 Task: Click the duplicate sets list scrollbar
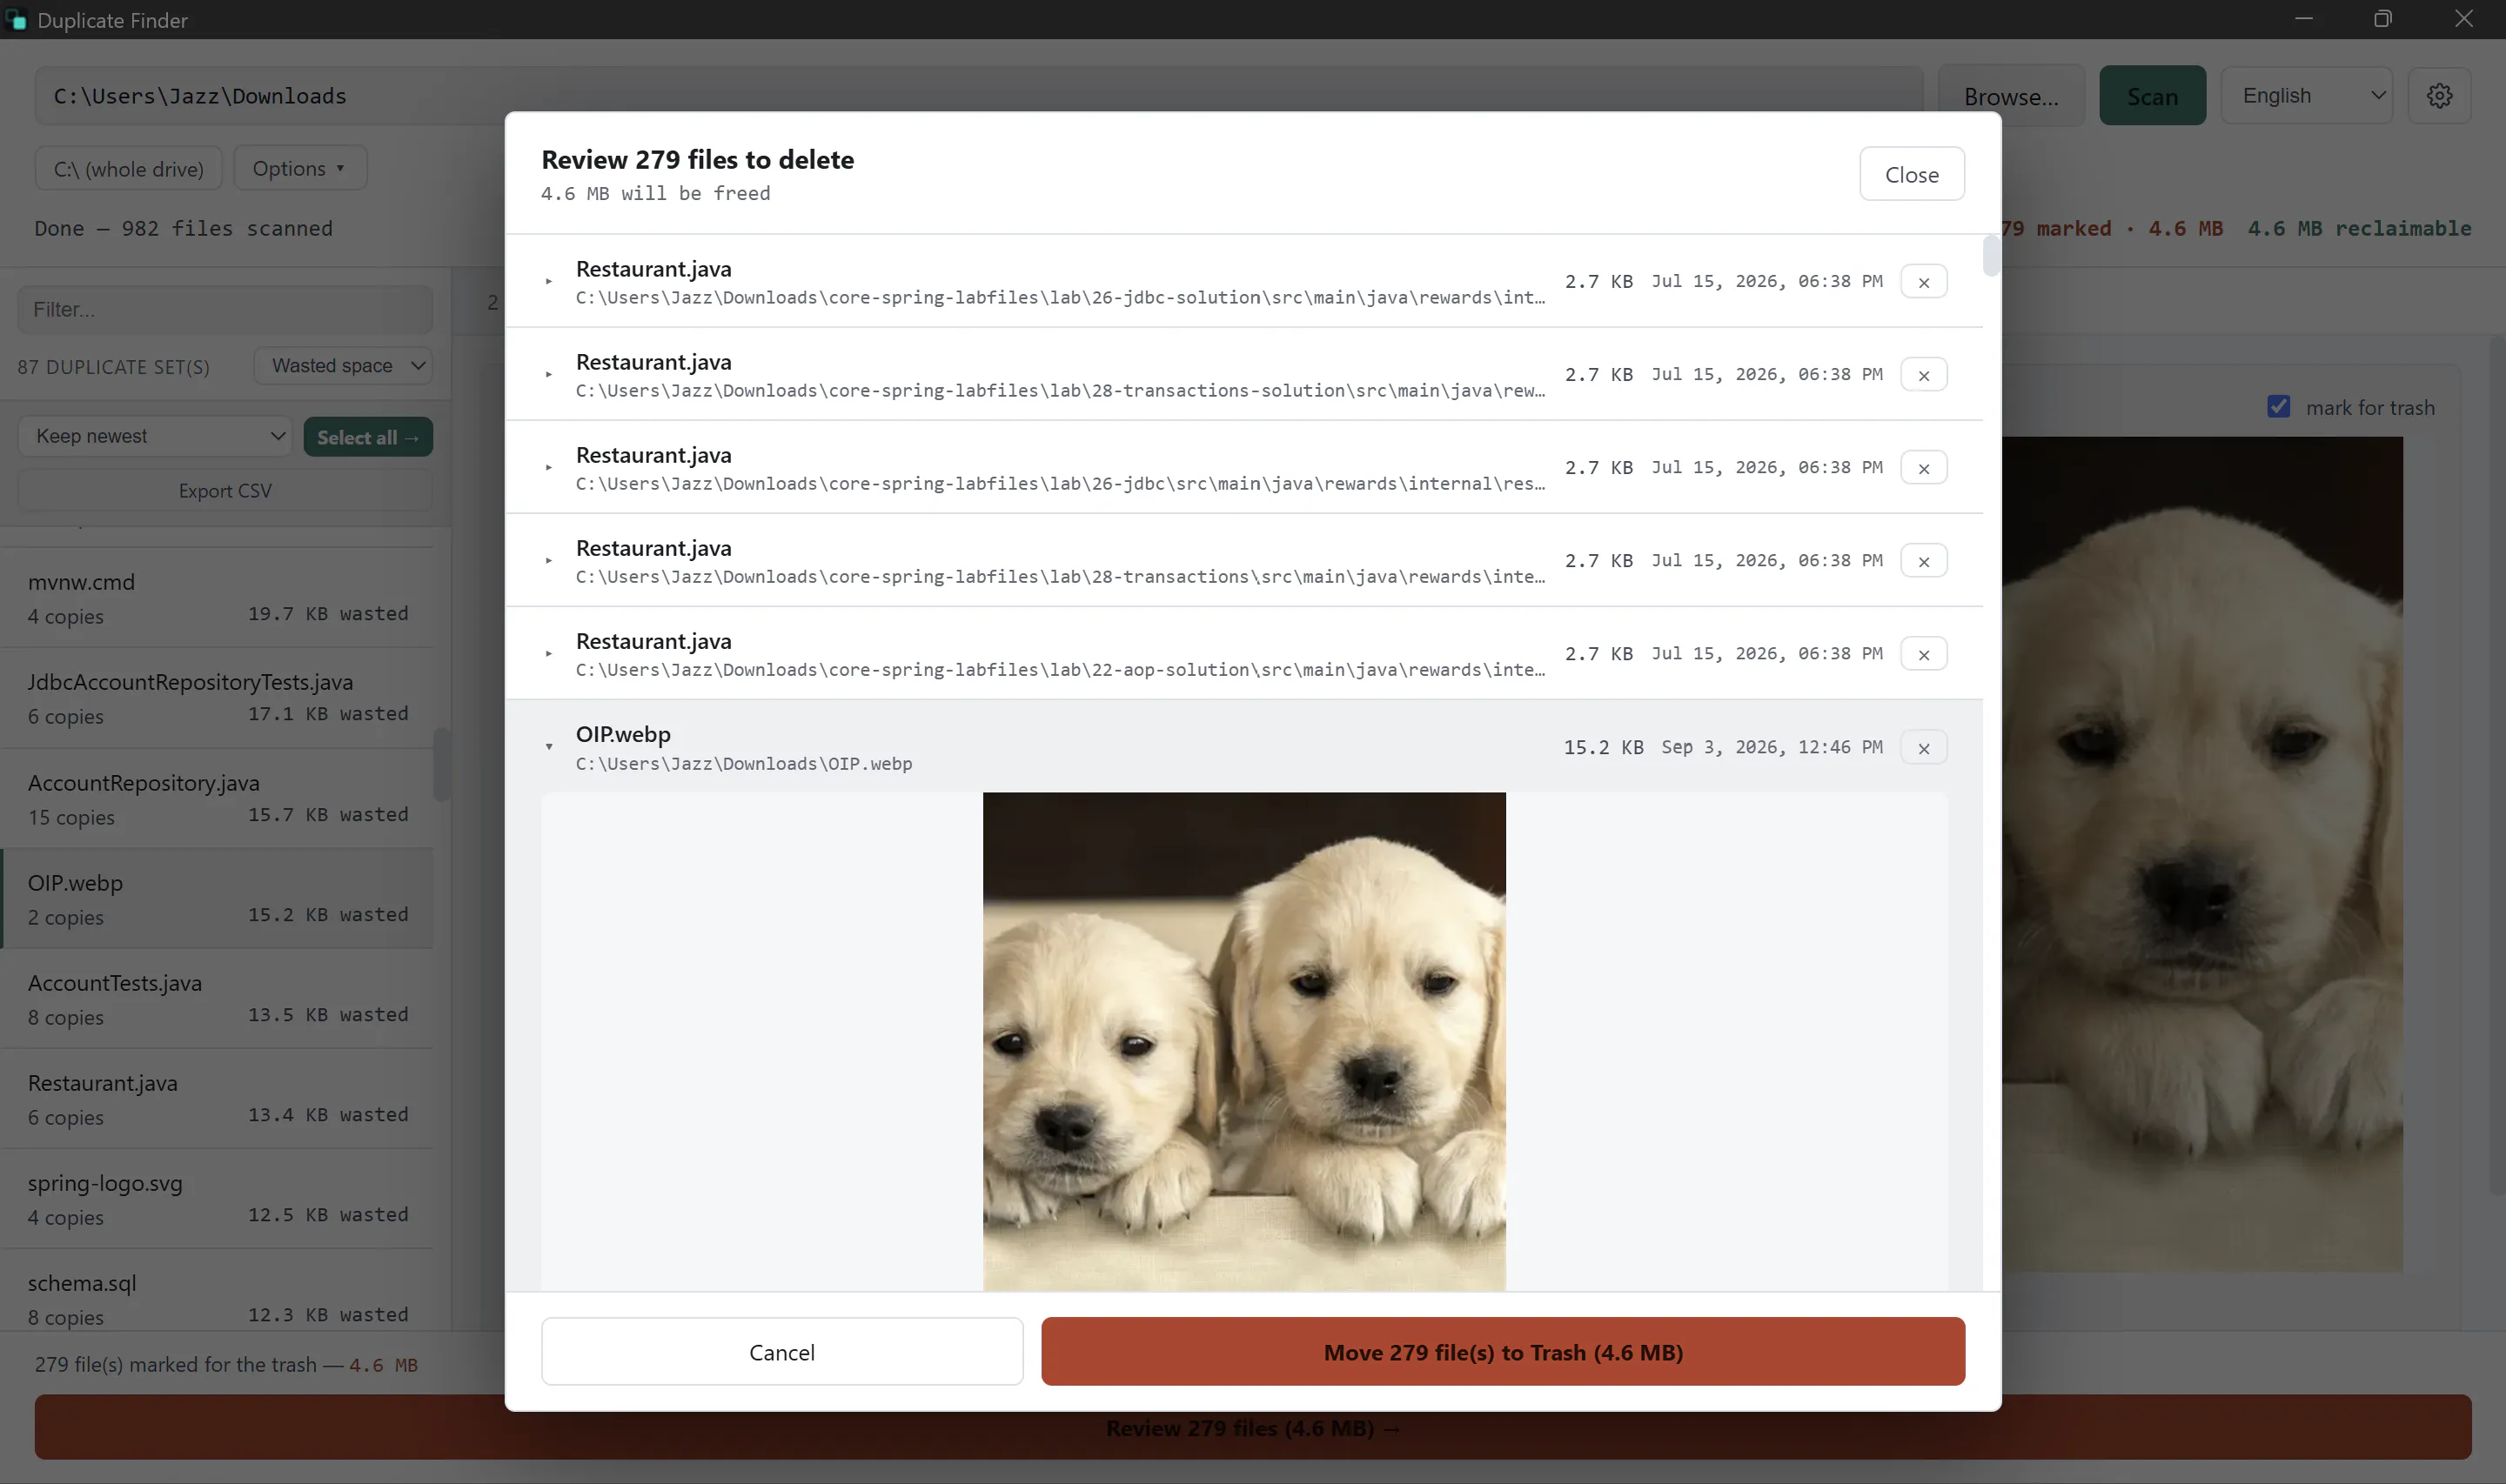point(441,765)
